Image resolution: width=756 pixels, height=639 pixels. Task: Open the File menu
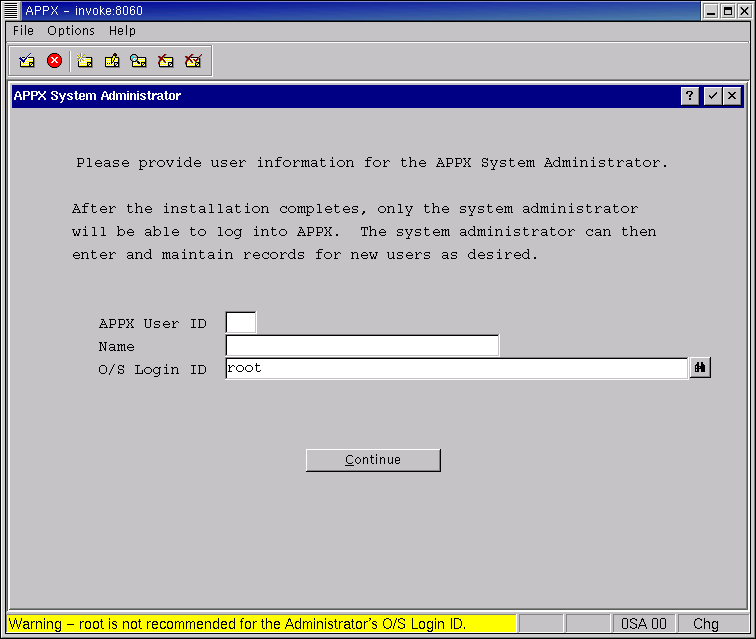(23, 31)
